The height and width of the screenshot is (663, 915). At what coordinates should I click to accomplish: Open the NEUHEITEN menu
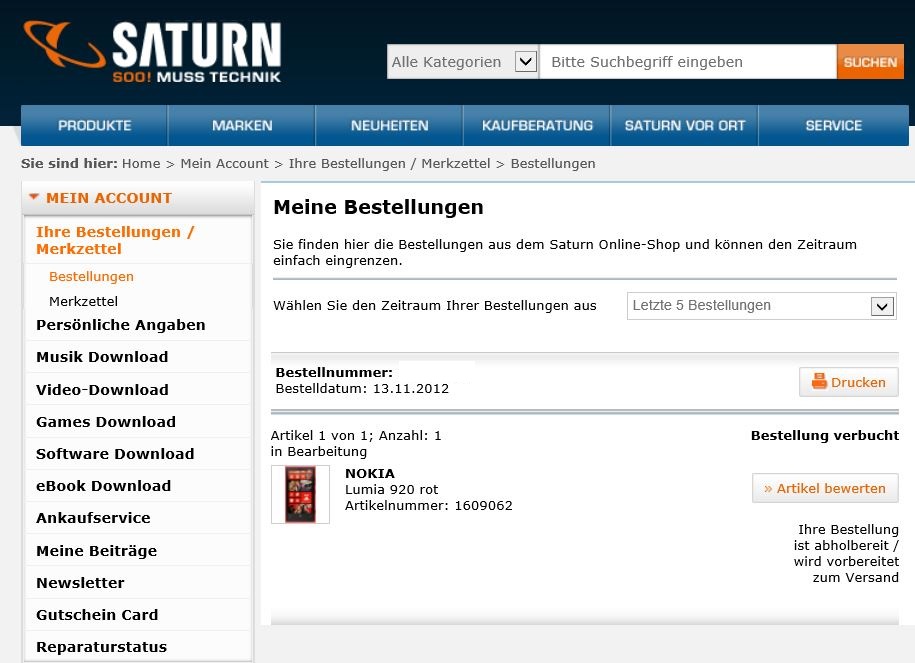389,125
